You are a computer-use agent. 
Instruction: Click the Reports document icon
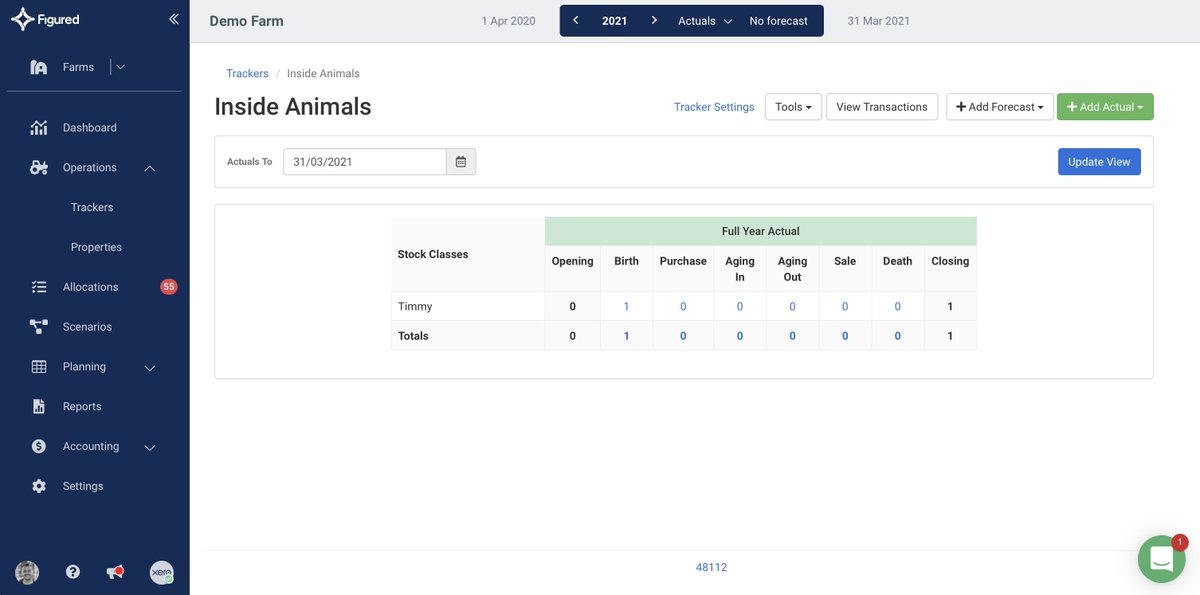(39, 407)
